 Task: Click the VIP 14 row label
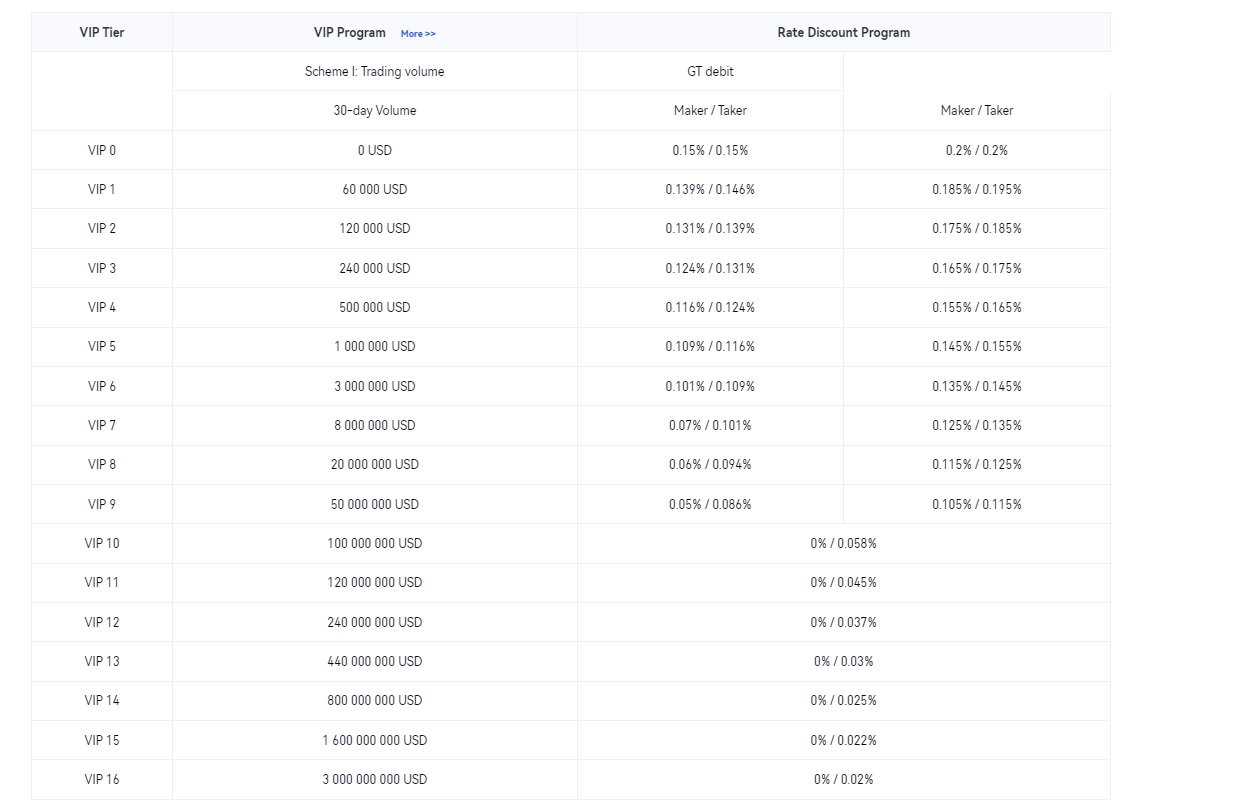tap(102, 701)
